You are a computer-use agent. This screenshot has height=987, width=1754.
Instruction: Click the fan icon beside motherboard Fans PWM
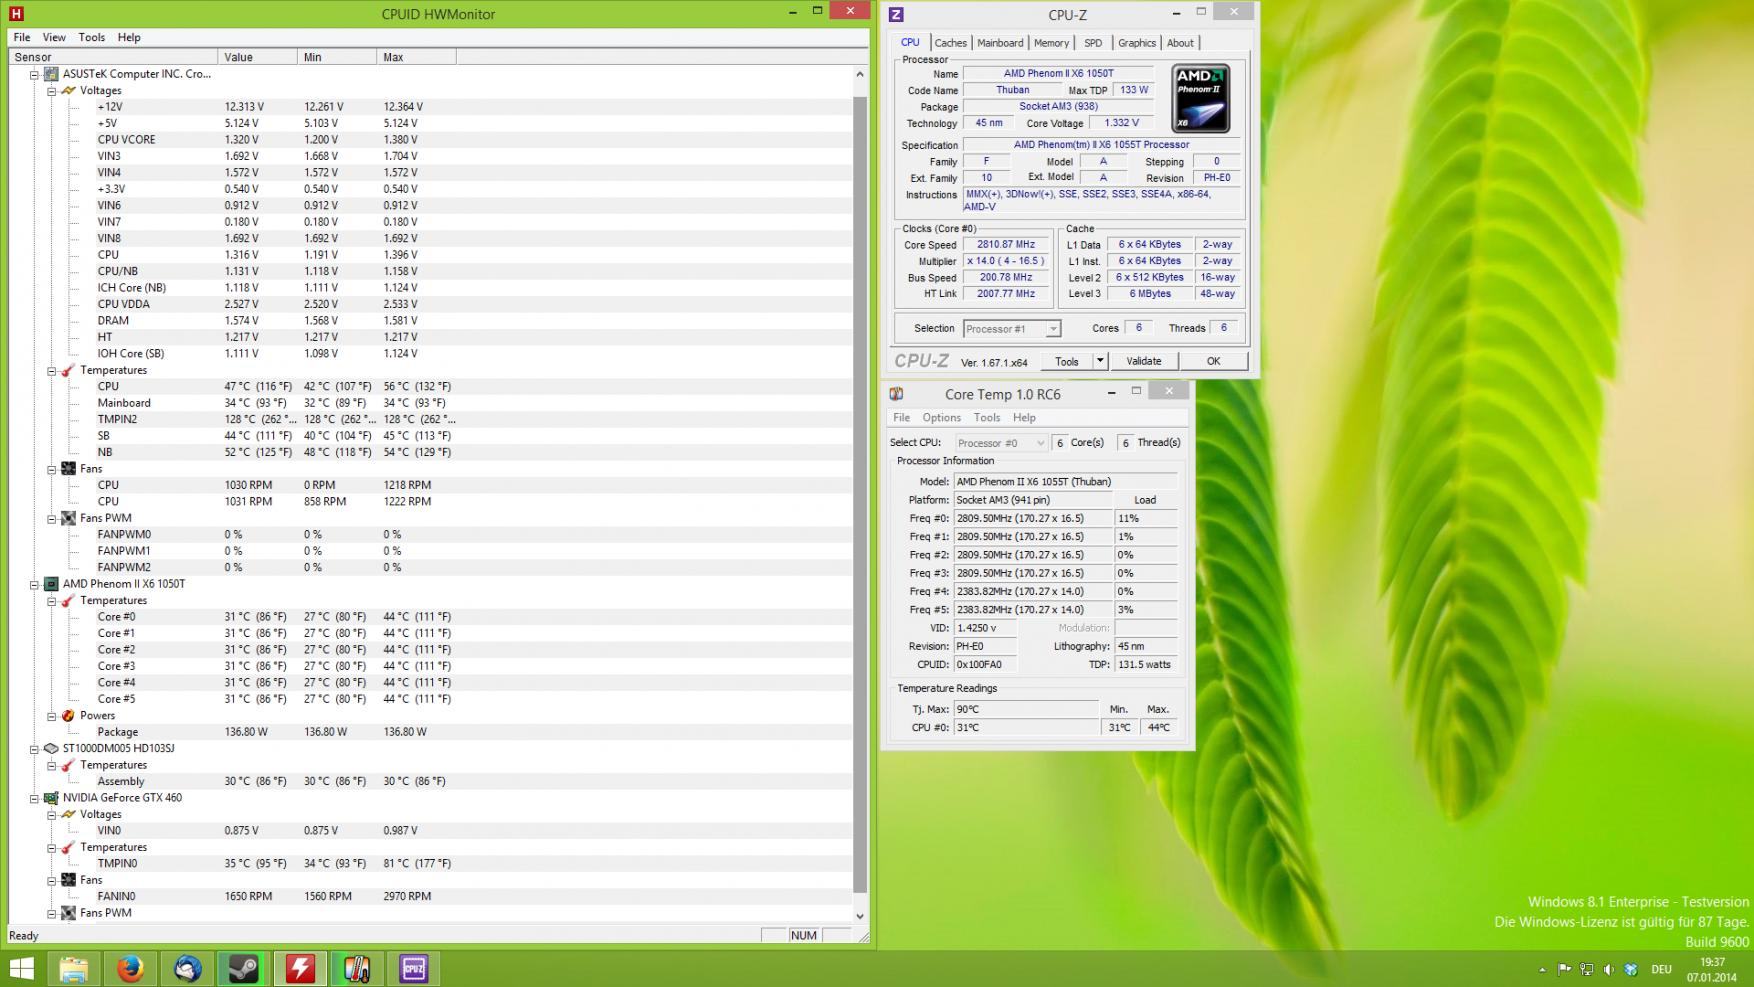[x=68, y=519]
